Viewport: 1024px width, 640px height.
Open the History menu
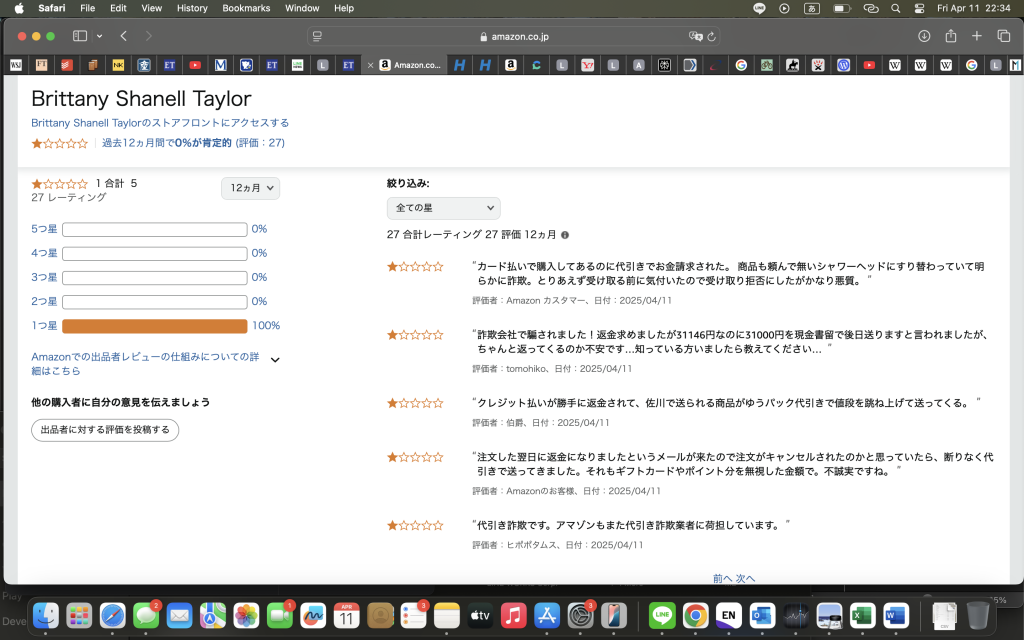pyautogui.click(x=192, y=8)
